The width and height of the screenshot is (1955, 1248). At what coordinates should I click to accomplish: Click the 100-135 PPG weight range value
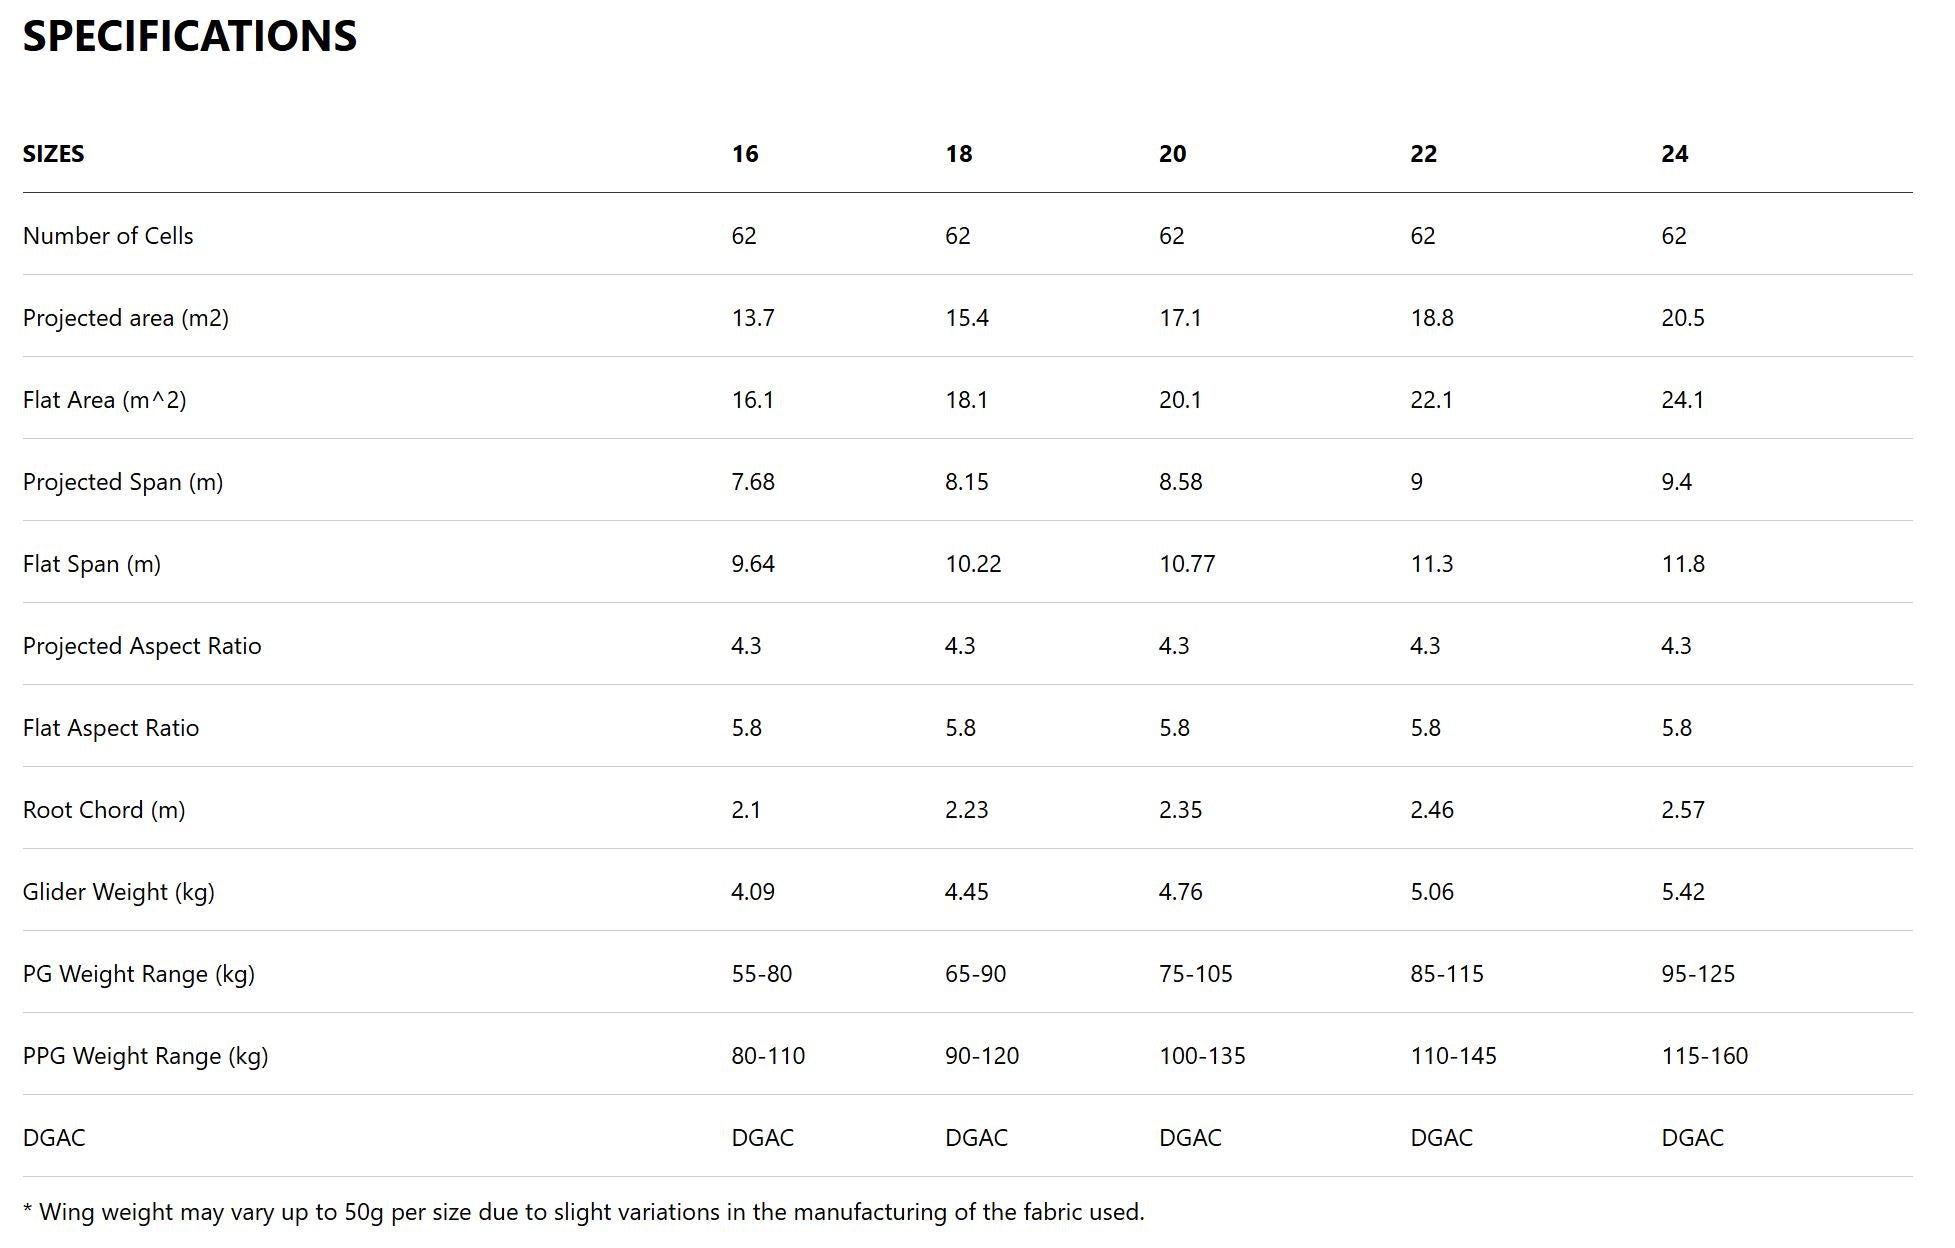[x=1202, y=1056]
